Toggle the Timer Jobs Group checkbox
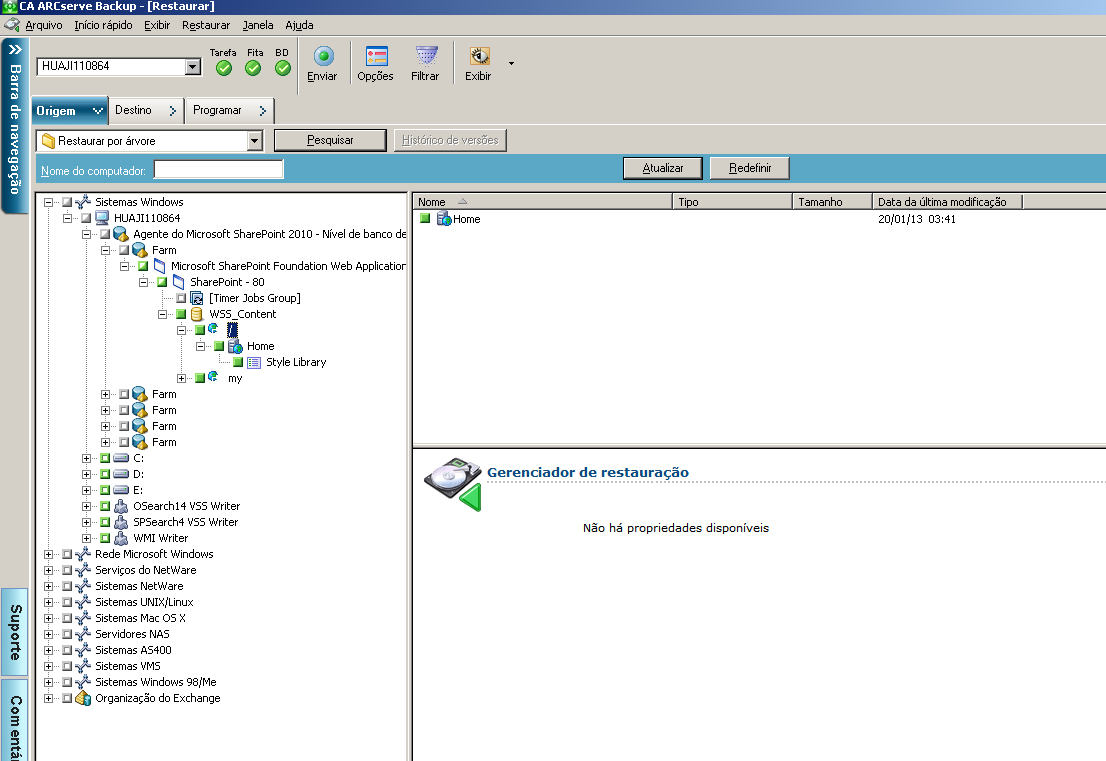 (181, 298)
